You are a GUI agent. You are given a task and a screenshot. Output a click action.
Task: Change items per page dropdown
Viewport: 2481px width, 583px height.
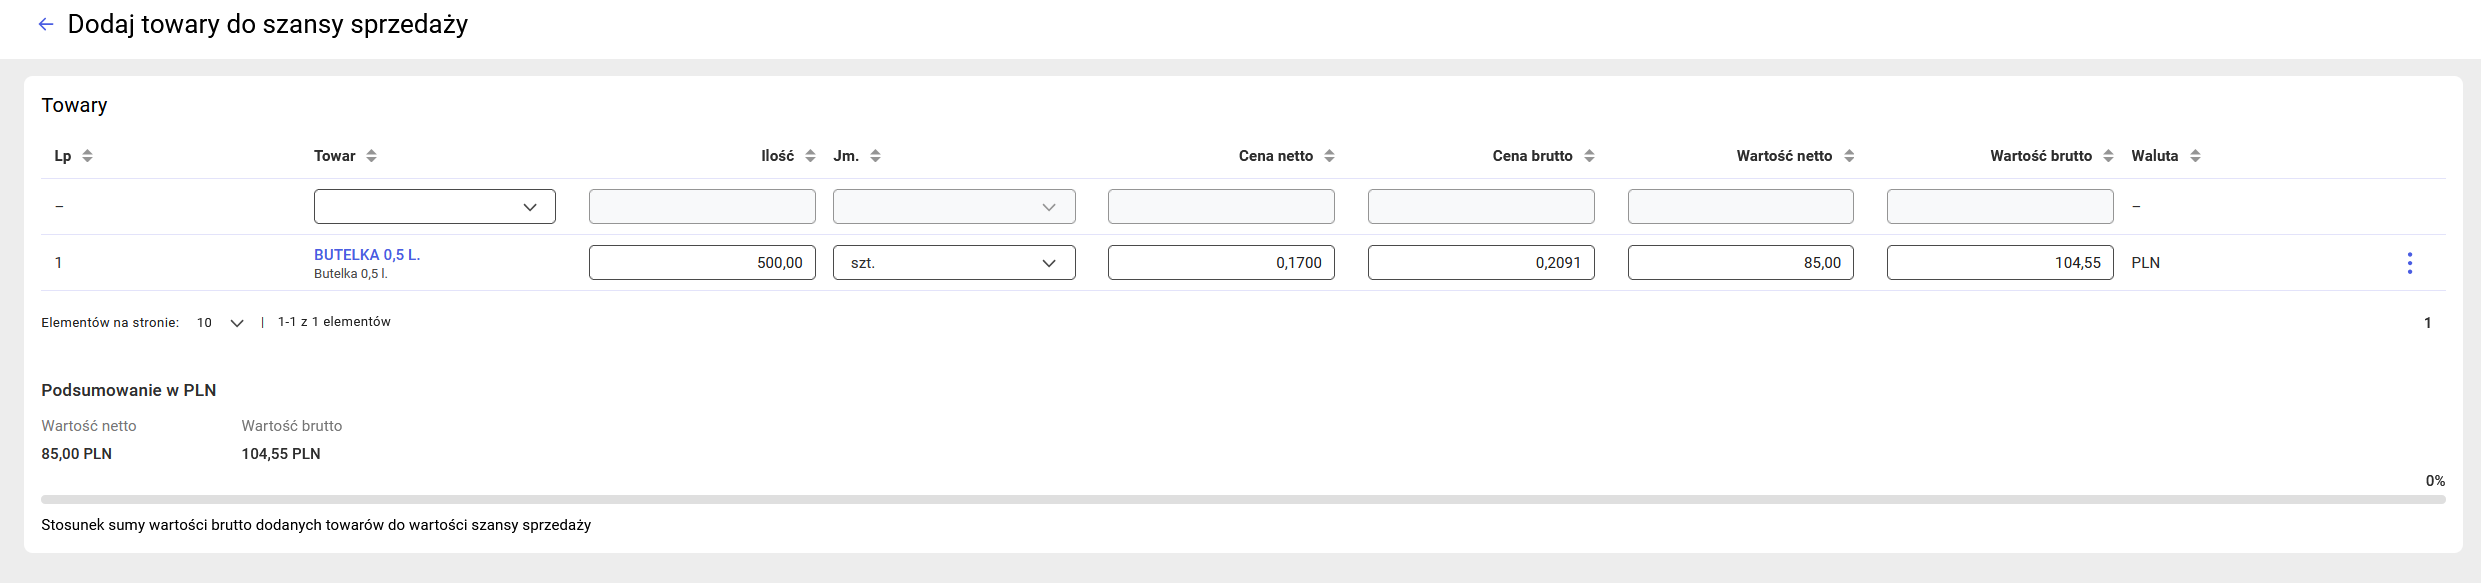point(221,323)
